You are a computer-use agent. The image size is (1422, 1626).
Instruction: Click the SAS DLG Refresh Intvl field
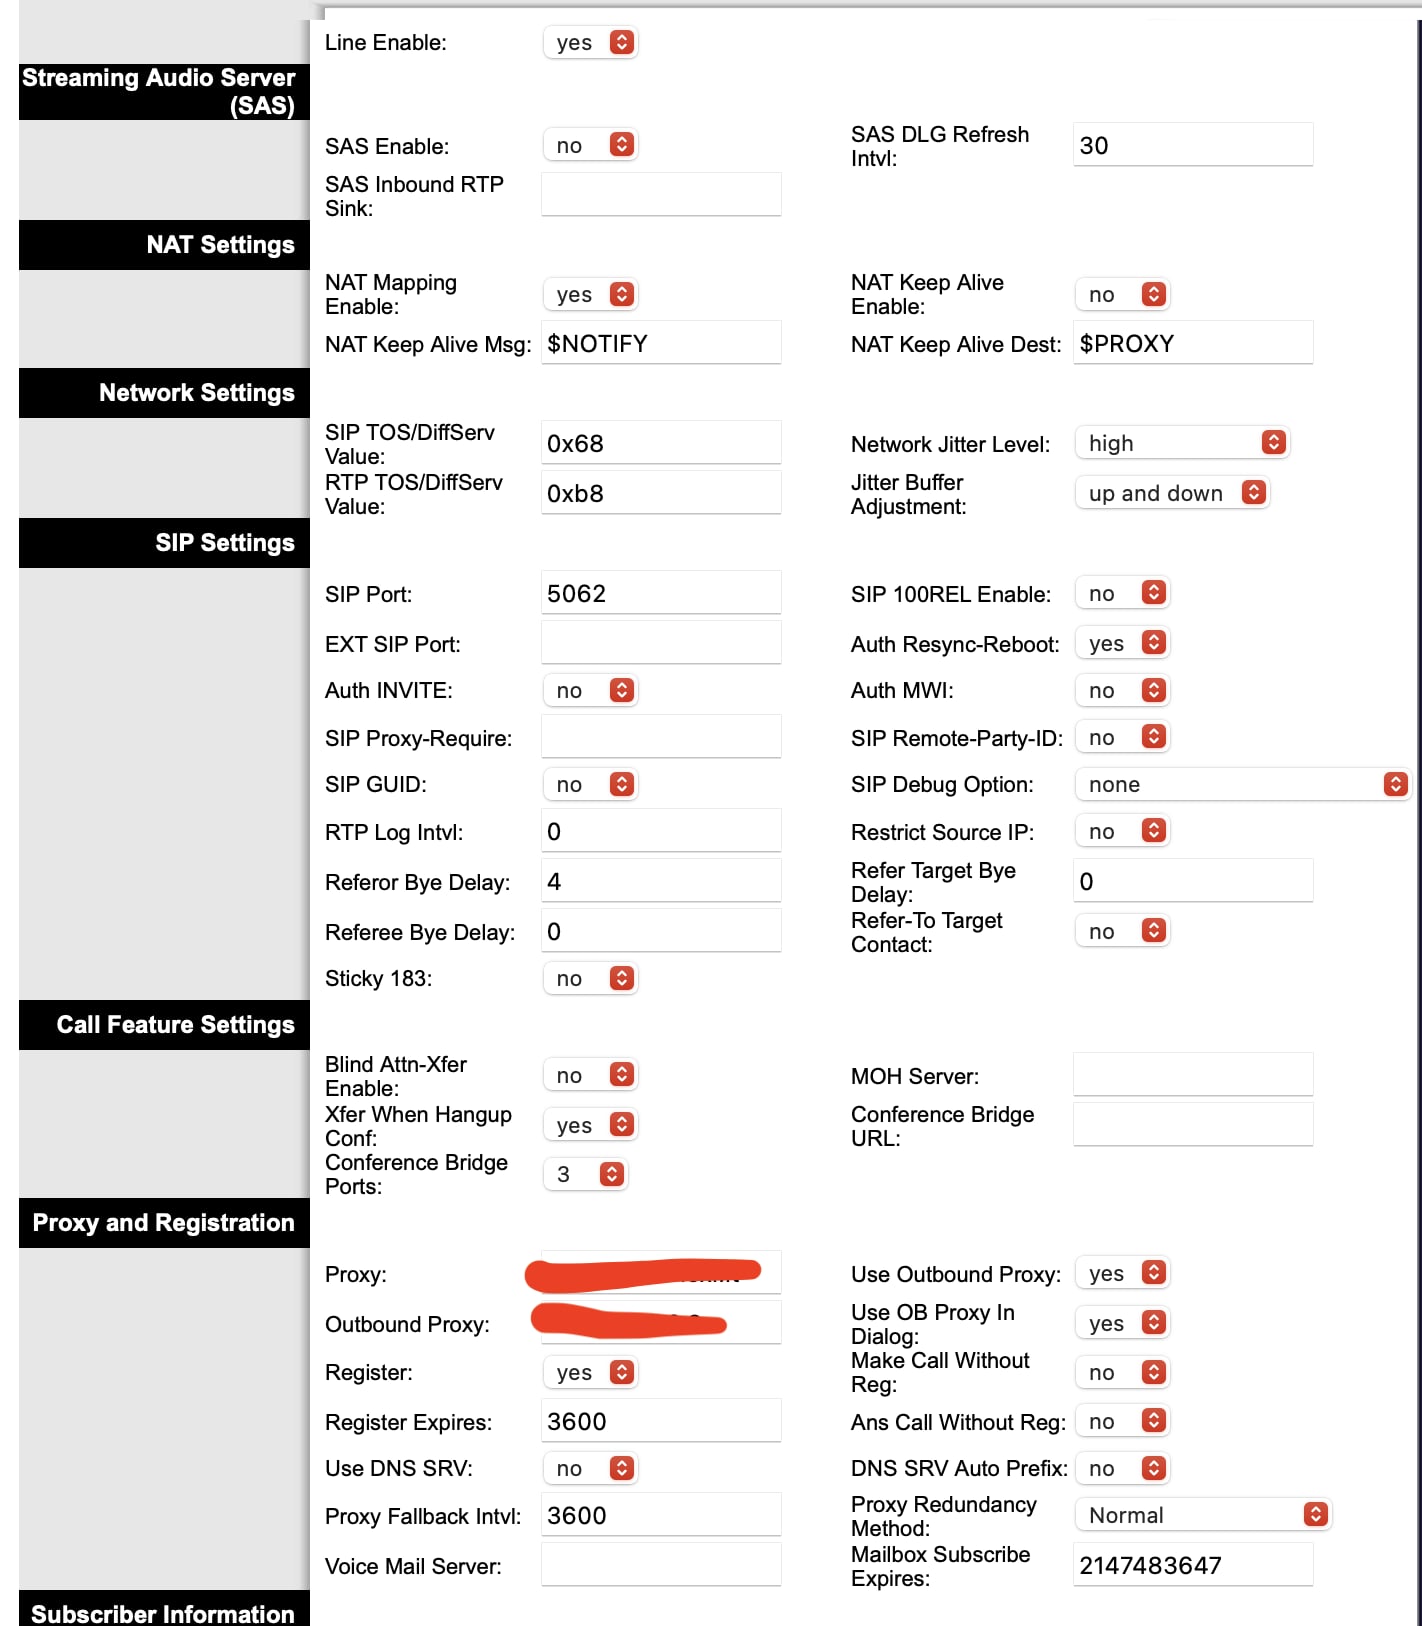1192,145
